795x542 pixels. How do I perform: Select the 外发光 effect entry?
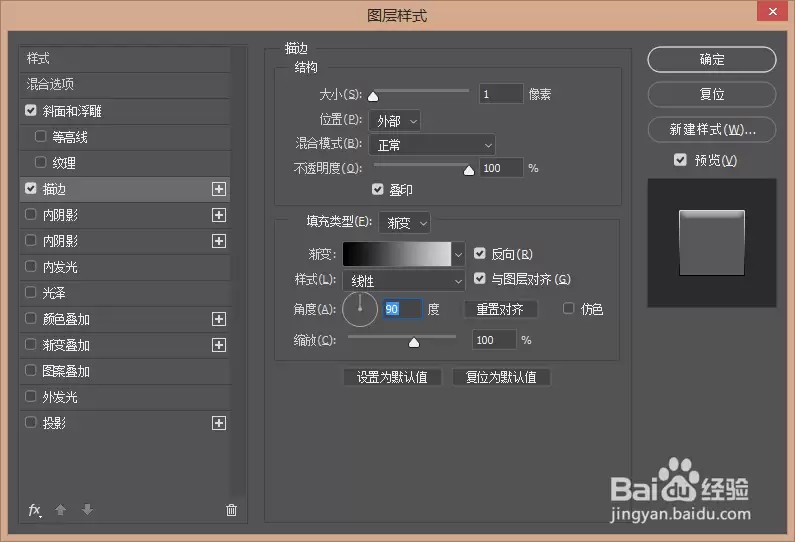(125, 397)
